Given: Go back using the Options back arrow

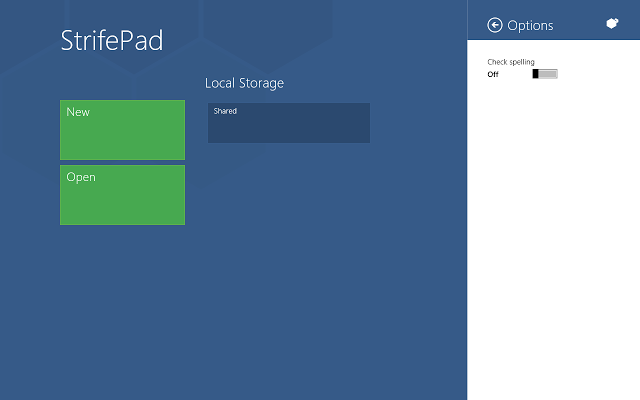Looking at the screenshot, I should tap(495, 25).
